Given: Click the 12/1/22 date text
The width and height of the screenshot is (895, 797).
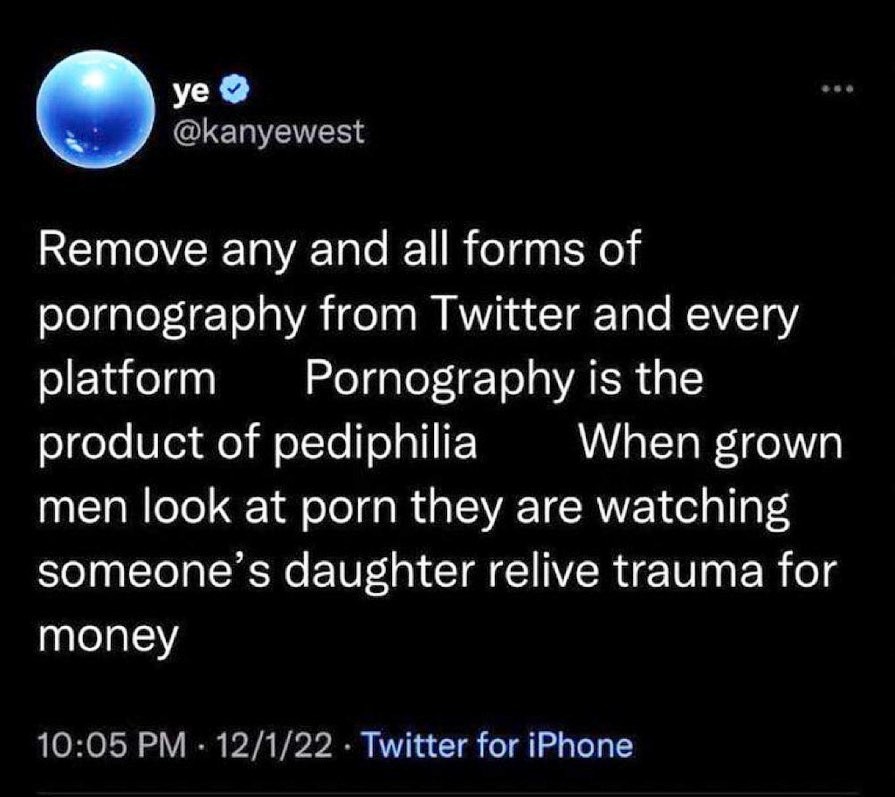Looking at the screenshot, I should [x=275, y=745].
